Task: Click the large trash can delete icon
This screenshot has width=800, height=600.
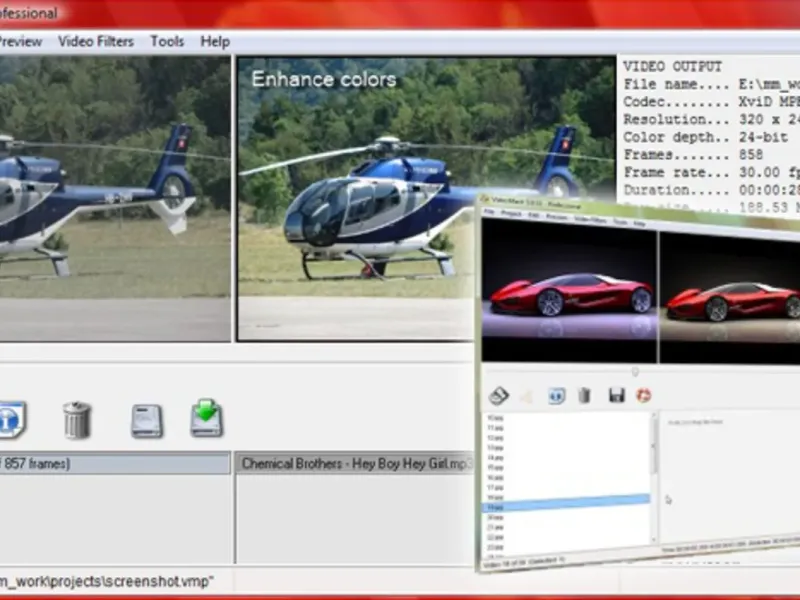Action: (77, 420)
